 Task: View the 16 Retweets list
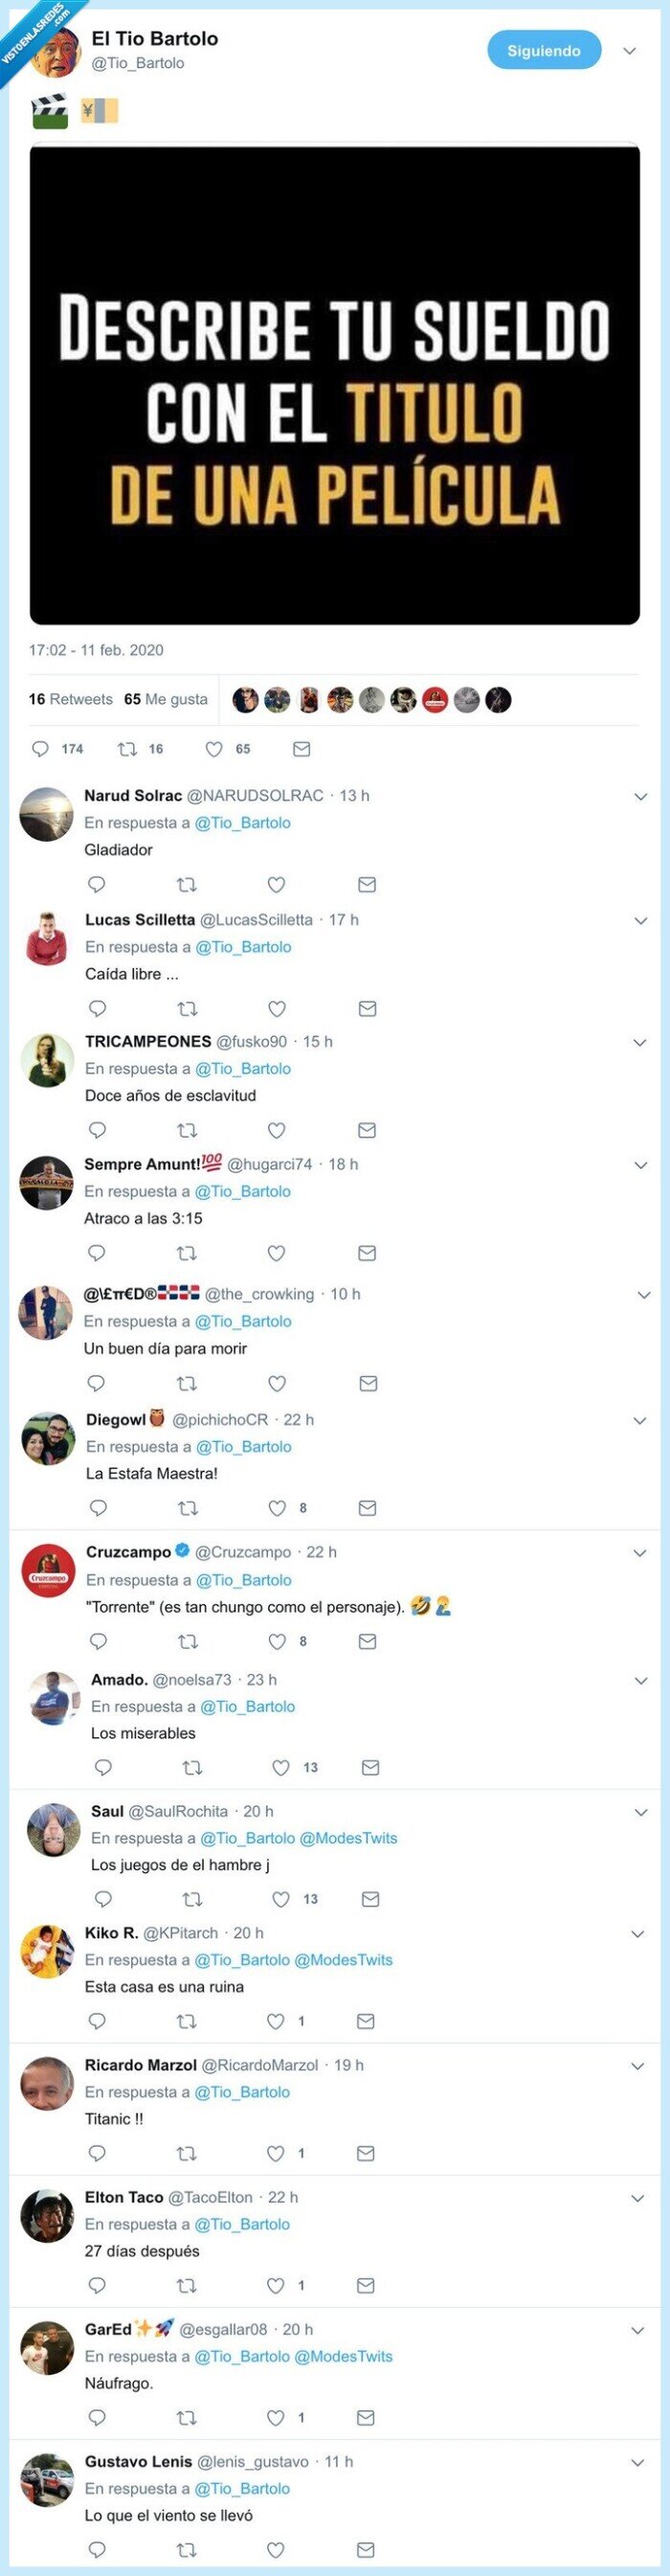(70, 700)
